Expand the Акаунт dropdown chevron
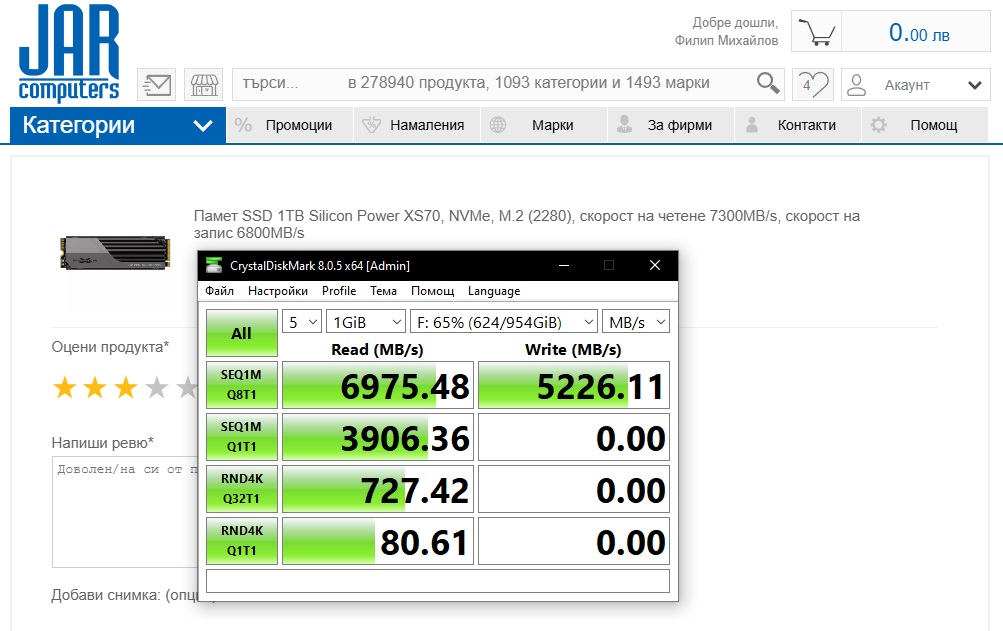1003x631 pixels. coord(975,85)
